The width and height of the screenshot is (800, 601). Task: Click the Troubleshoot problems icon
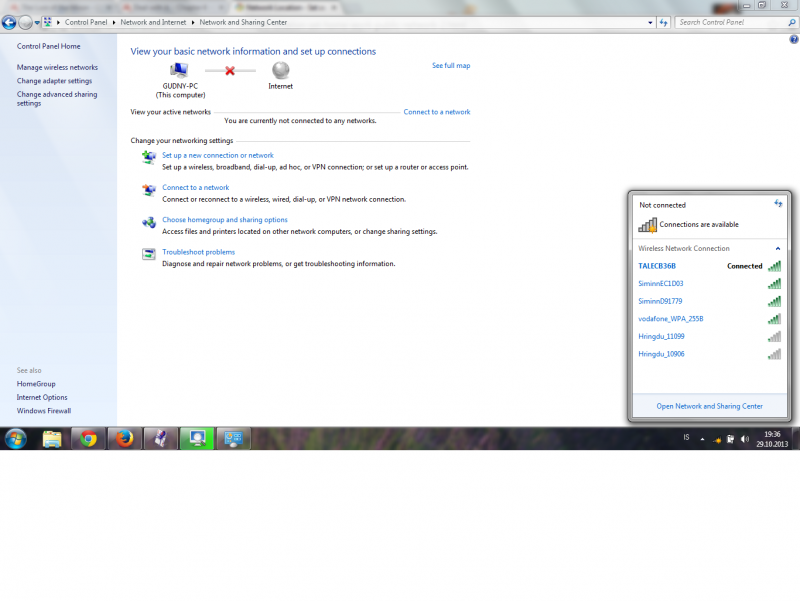[x=148, y=254]
